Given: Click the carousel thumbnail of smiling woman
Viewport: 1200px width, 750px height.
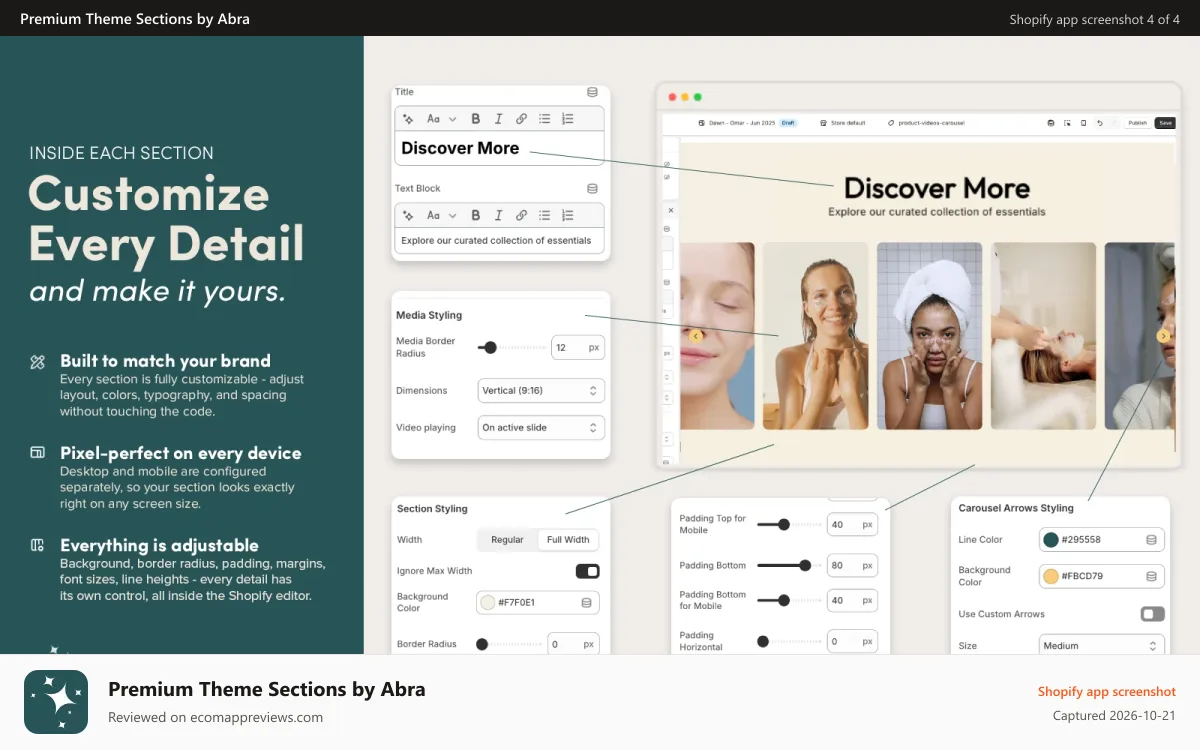Looking at the screenshot, I should [x=815, y=336].
